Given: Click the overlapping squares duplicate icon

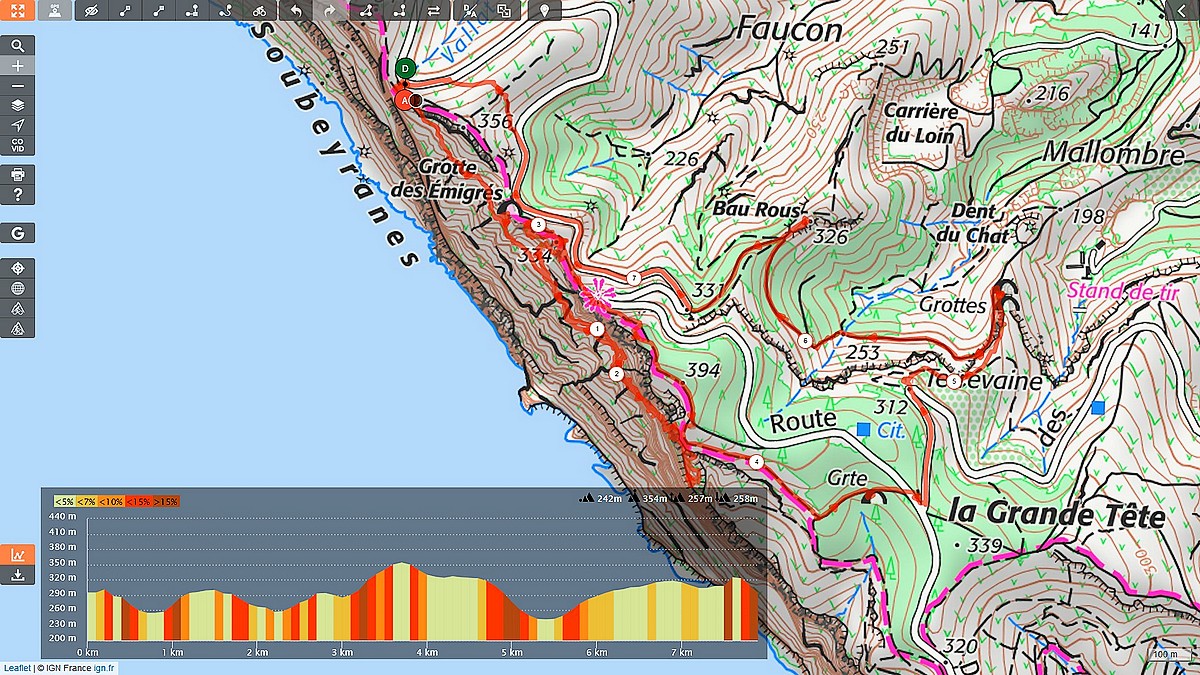Looking at the screenshot, I should pyautogui.click(x=504, y=10).
